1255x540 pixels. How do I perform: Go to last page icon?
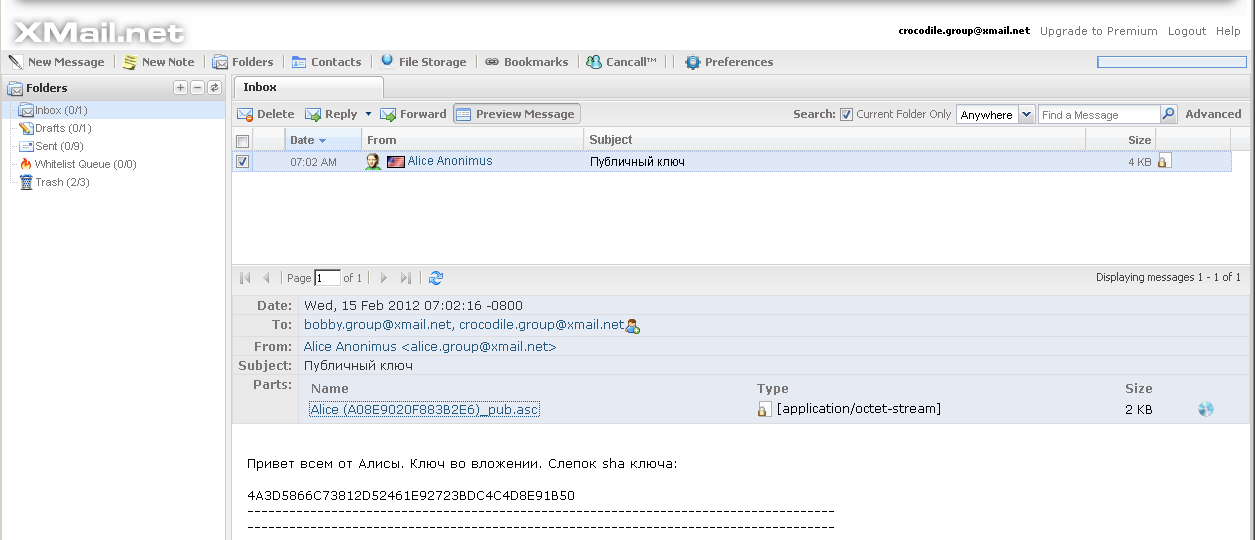[x=405, y=278]
